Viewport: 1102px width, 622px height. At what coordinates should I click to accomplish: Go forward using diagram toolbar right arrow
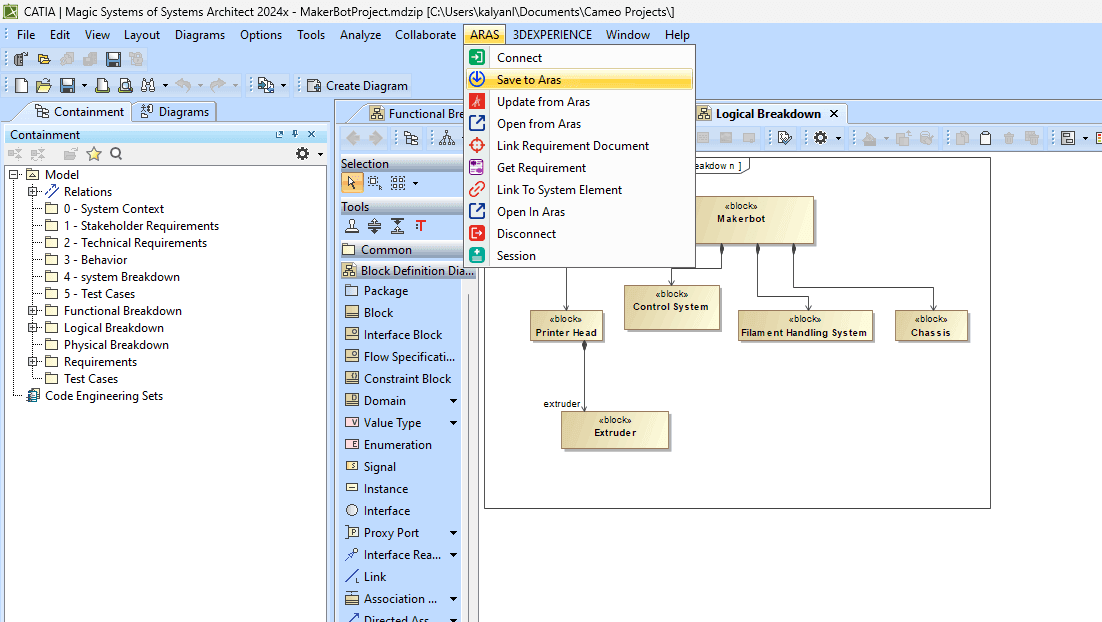point(376,138)
